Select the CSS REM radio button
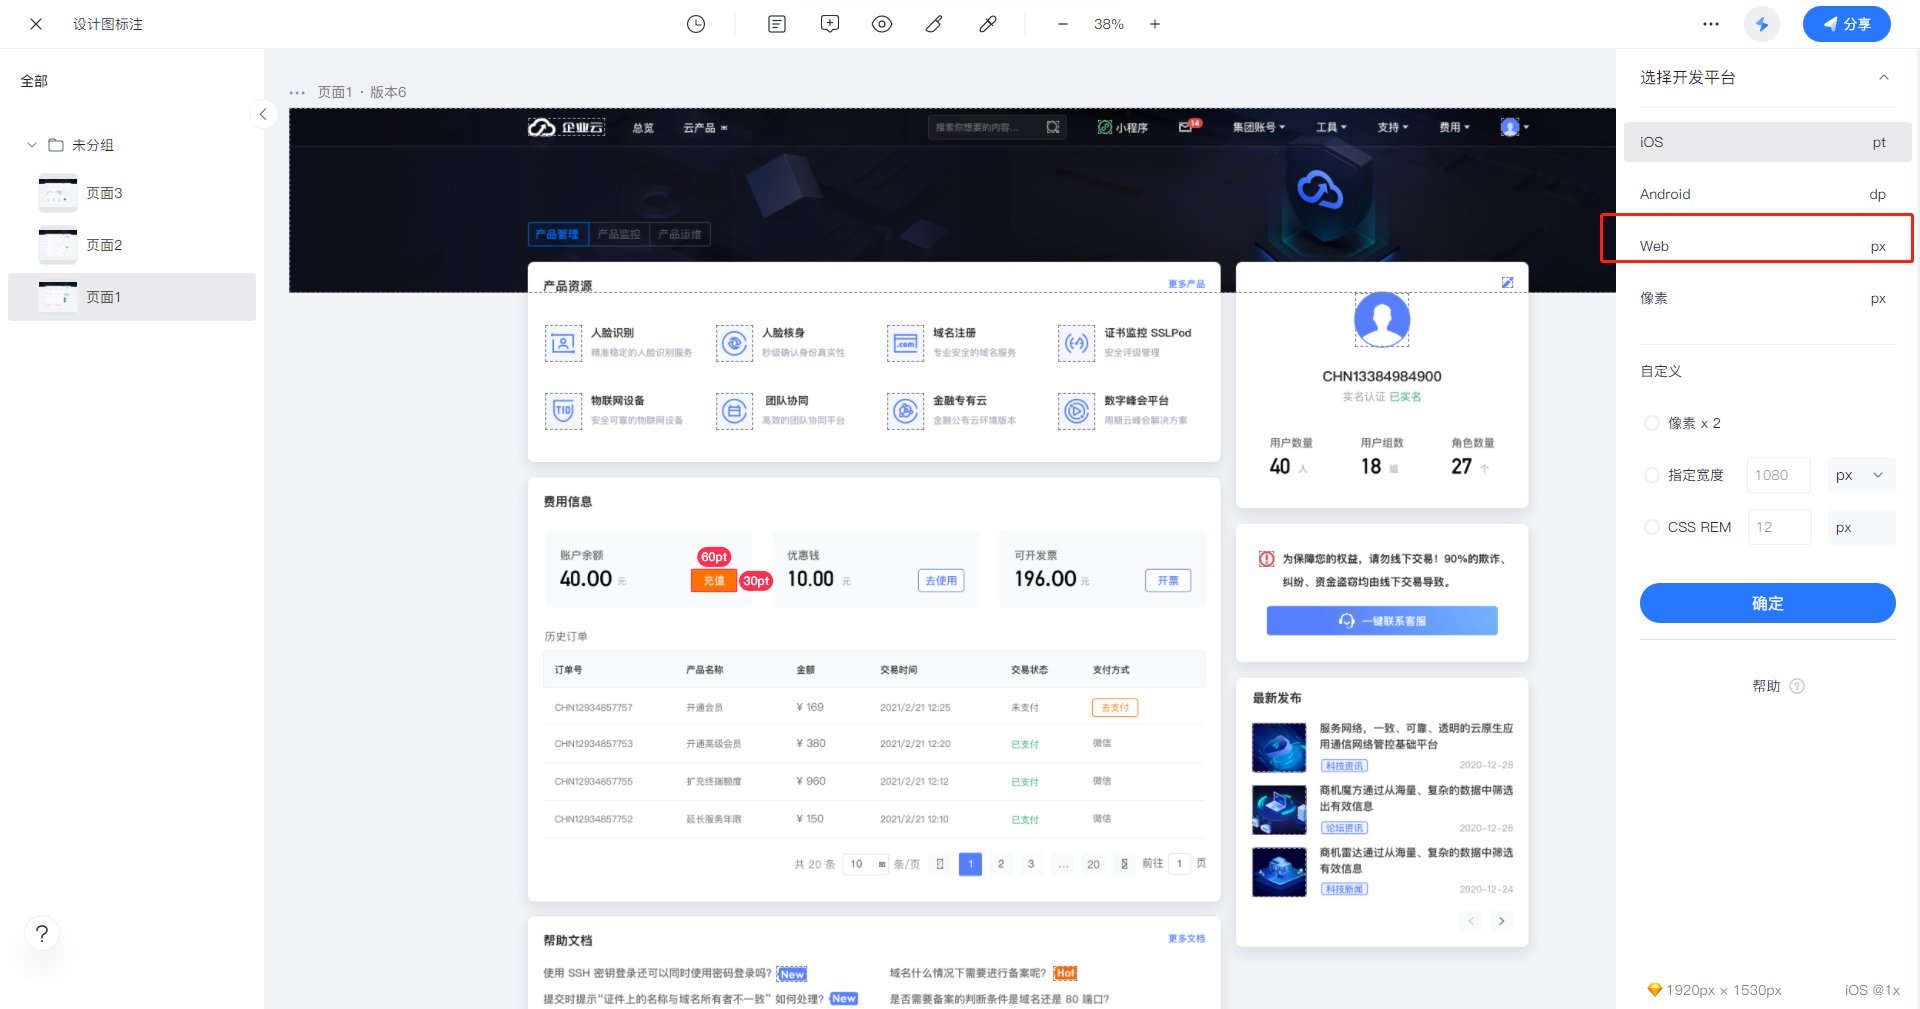Viewport: 1920px width, 1009px height. pyautogui.click(x=1652, y=527)
